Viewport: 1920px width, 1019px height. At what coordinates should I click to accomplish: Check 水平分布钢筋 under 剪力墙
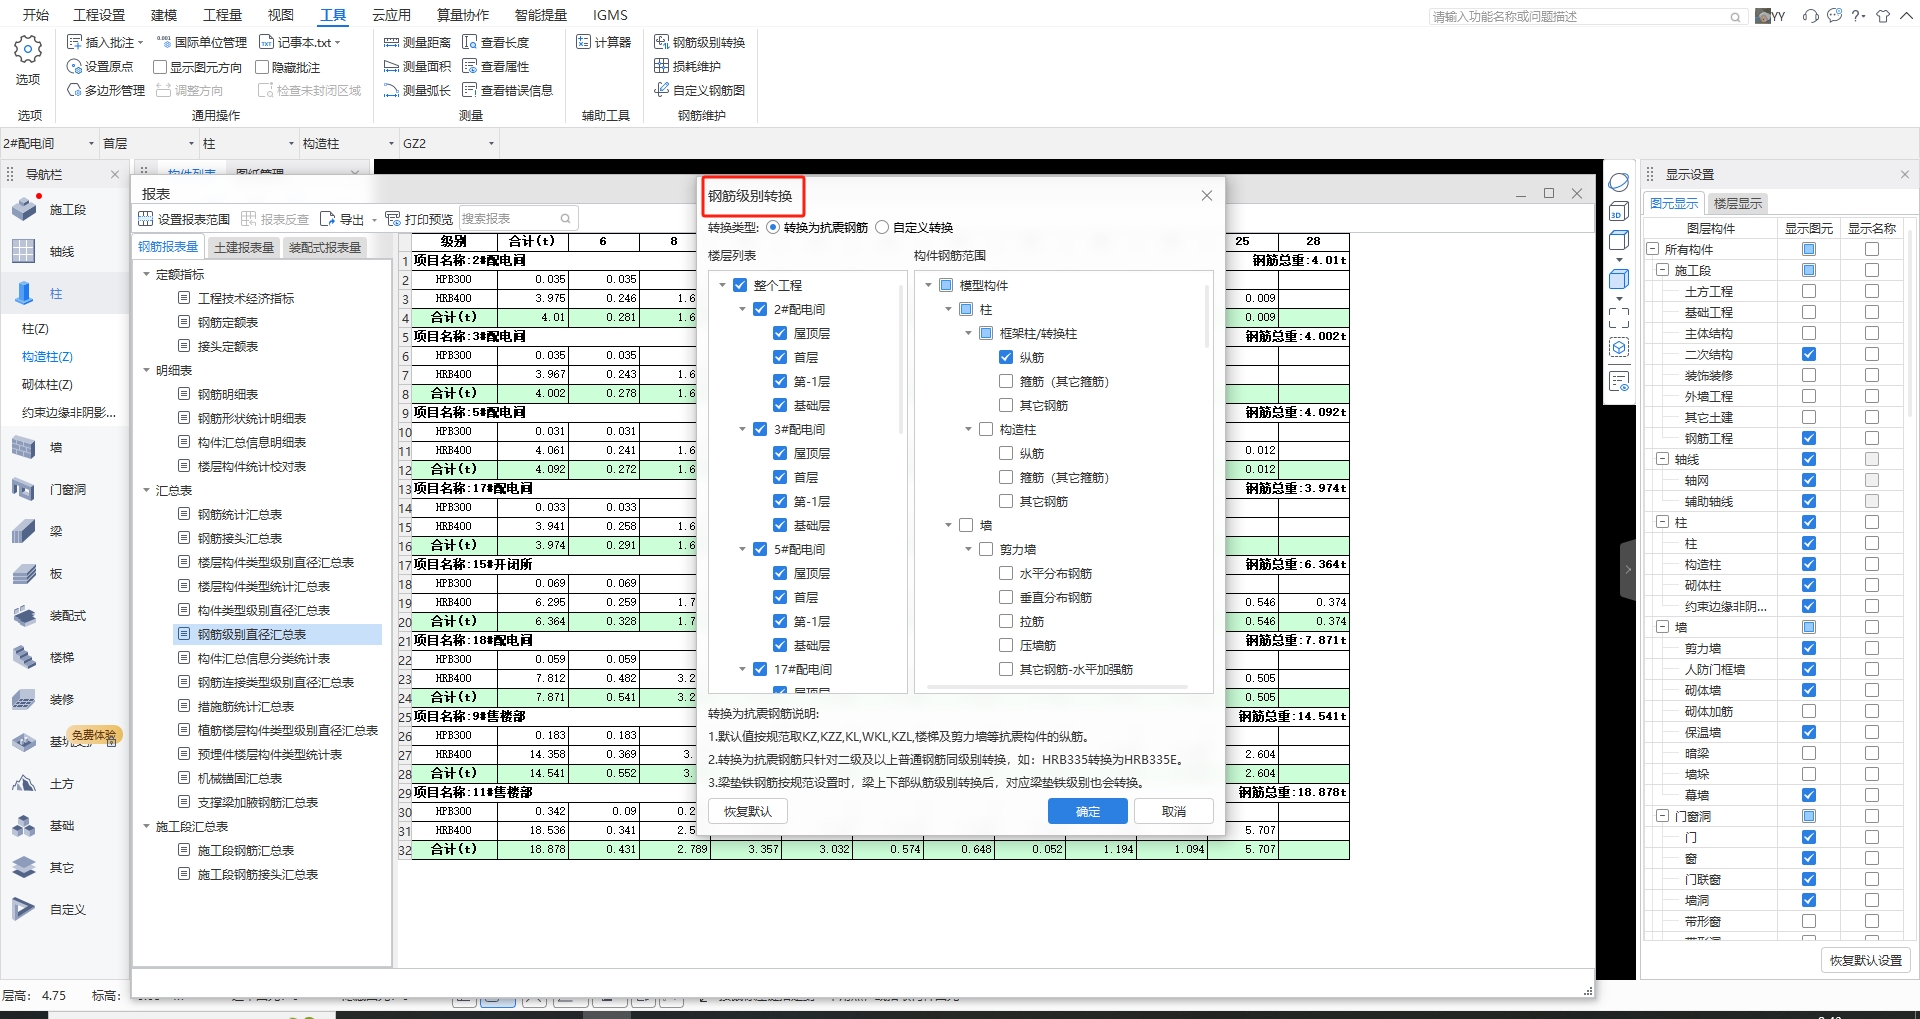coord(1006,573)
